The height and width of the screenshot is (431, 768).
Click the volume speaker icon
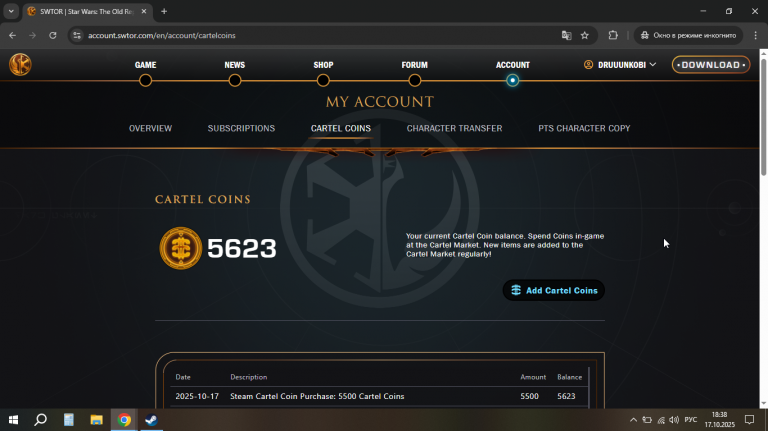tap(674, 420)
